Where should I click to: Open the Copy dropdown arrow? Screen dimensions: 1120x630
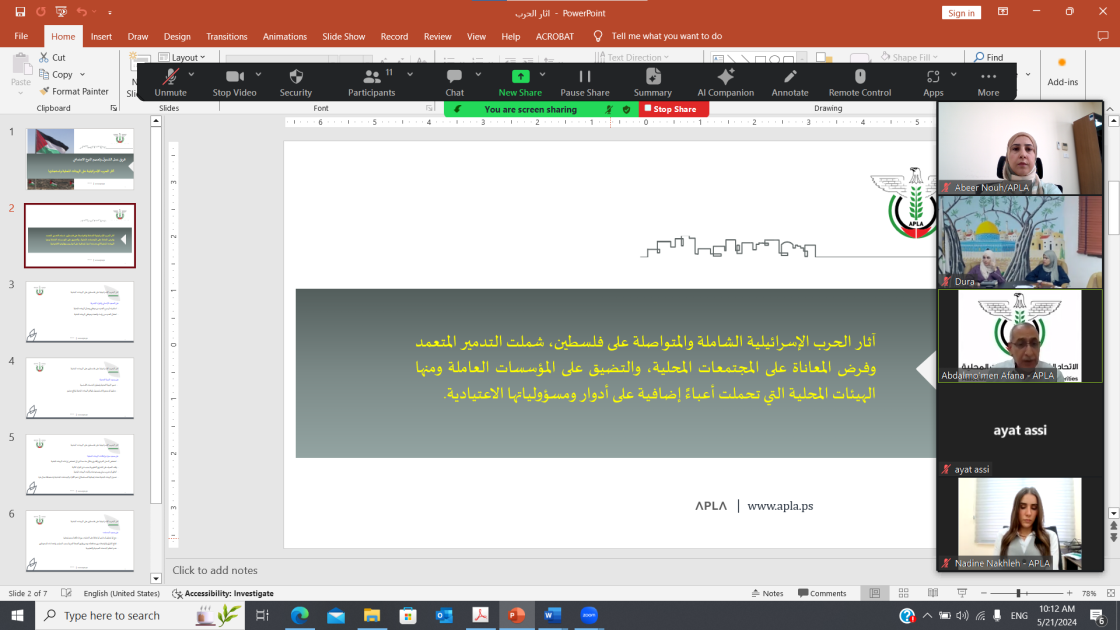82,75
